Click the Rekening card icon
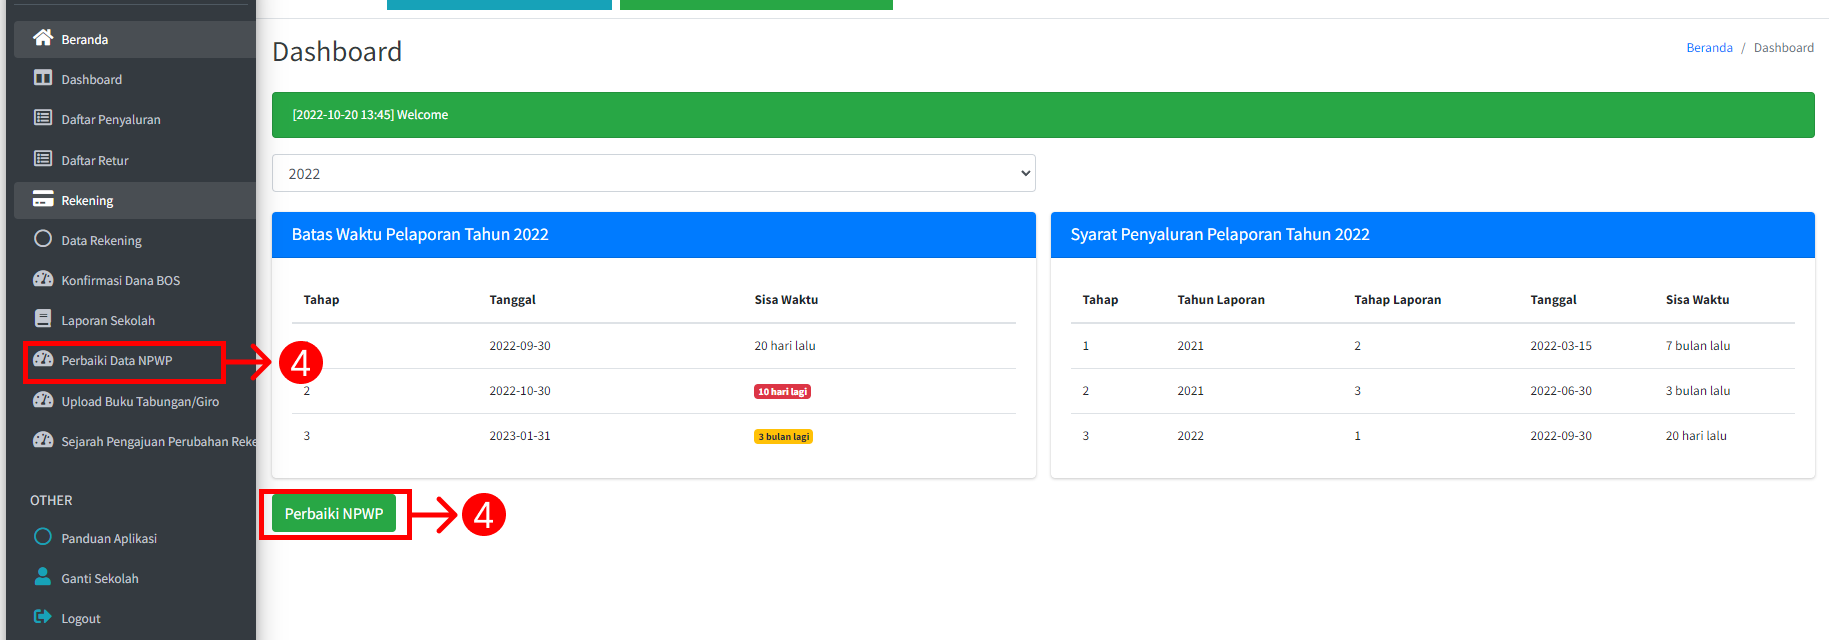This screenshot has width=1829, height=640. [43, 199]
